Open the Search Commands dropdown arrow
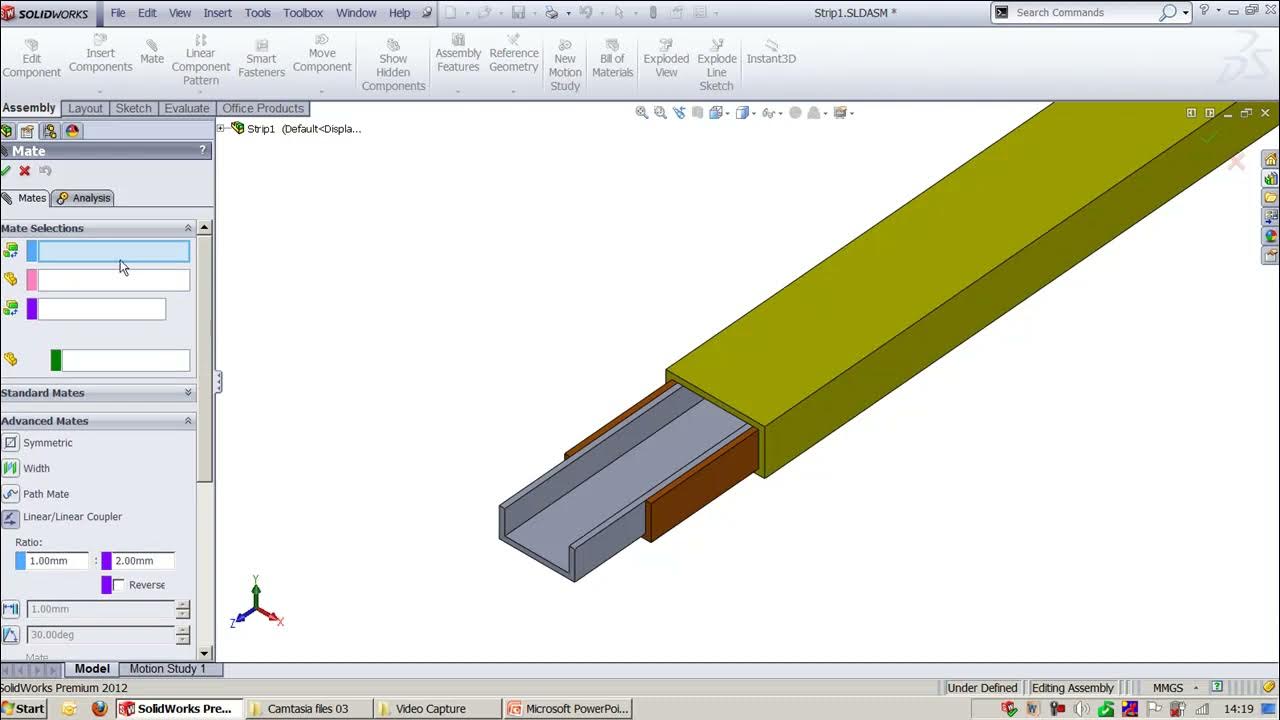 coord(1186,13)
